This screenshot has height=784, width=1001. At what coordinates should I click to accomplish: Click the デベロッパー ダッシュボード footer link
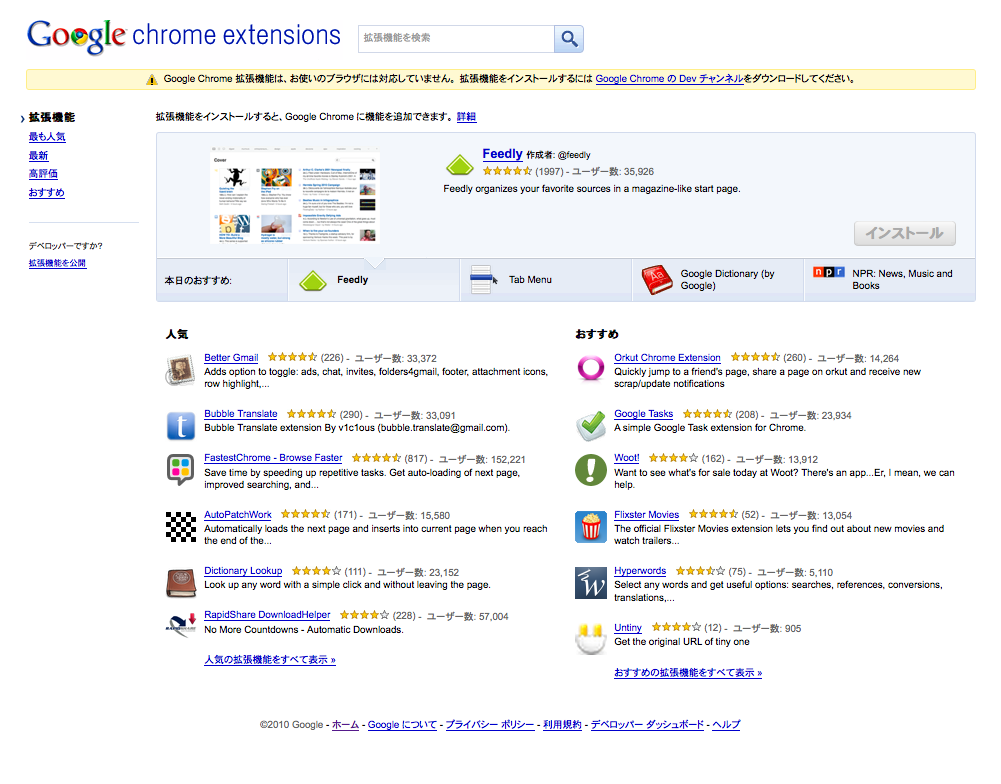[x=647, y=725]
